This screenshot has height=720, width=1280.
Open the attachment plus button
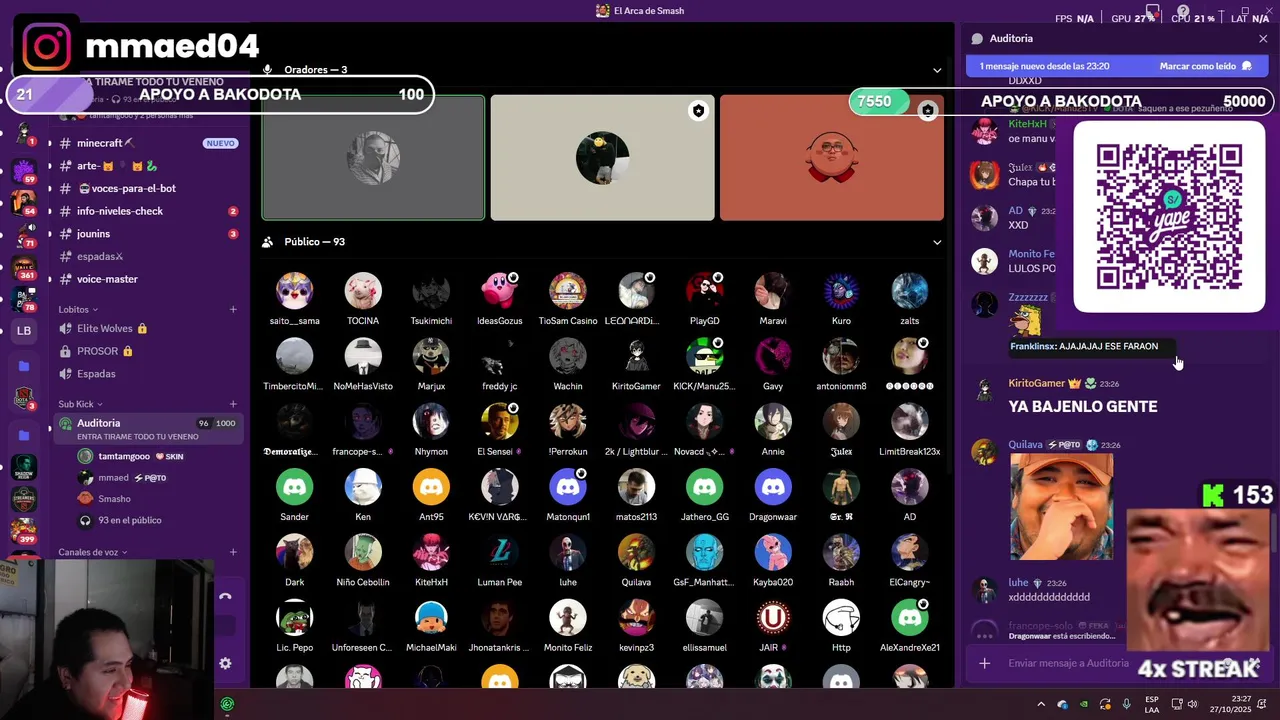984,663
